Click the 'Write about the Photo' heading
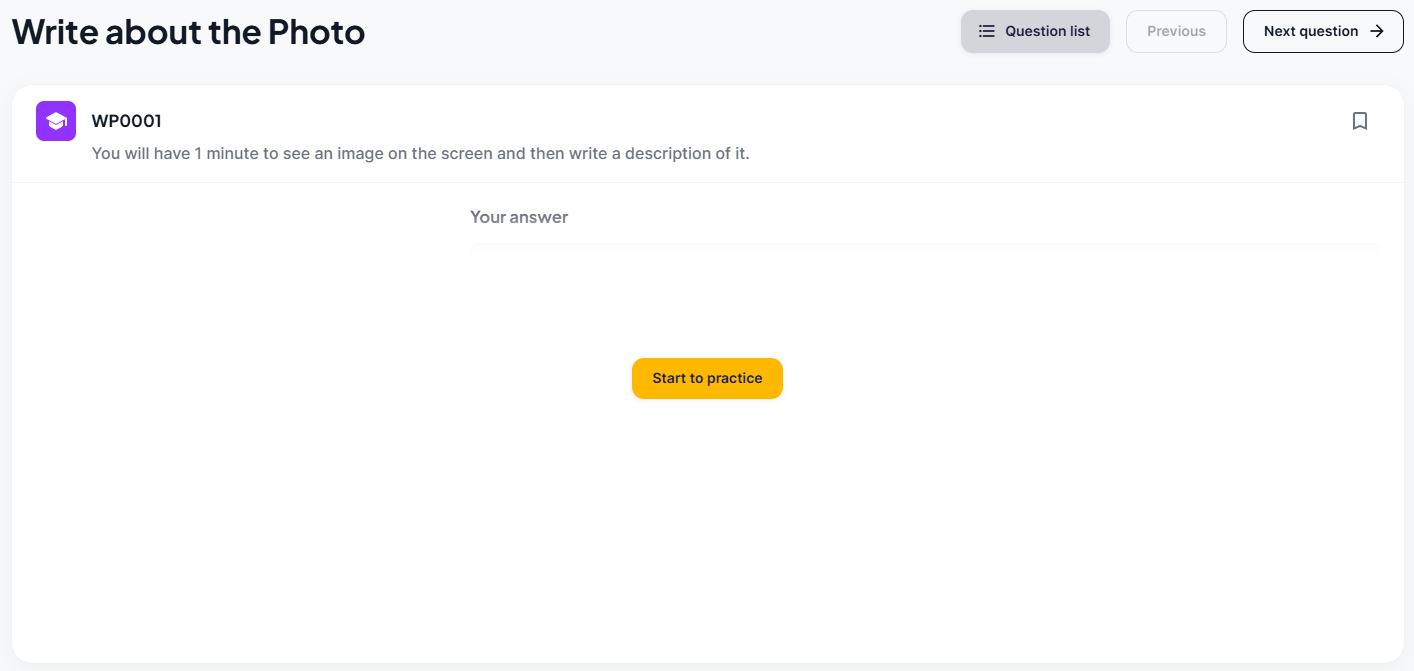This screenshot has width=1414, height=671. coord(188,32)
